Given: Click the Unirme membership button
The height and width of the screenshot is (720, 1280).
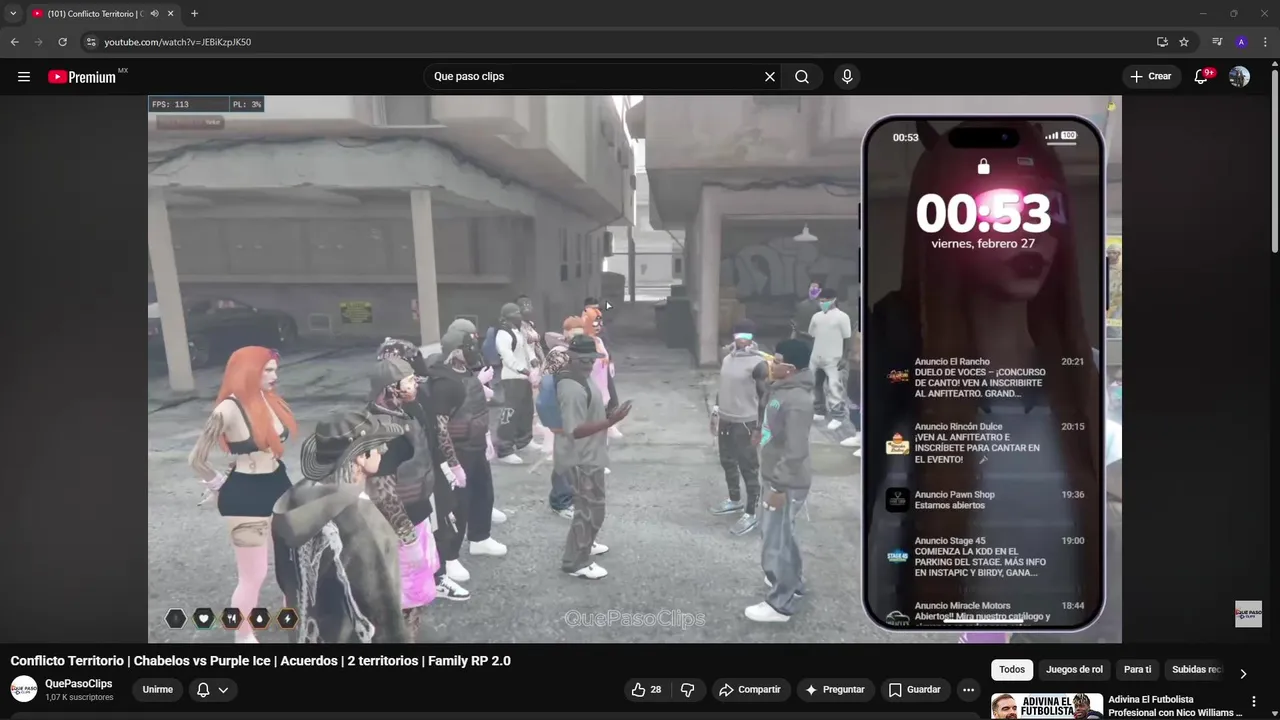Looking at the screenshot, I should (x=158, y=689).
